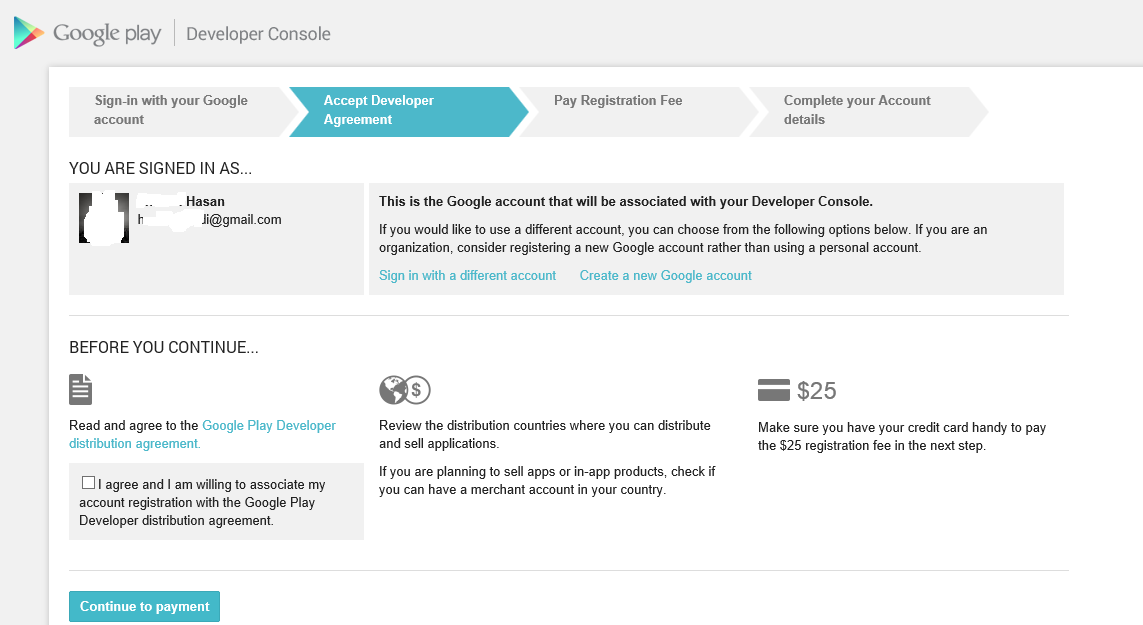This screenshot has height=625, width=1143.
Task: Click the 'Google play' wordmark text
Action: pyautogui.click(x=107, y=33)
